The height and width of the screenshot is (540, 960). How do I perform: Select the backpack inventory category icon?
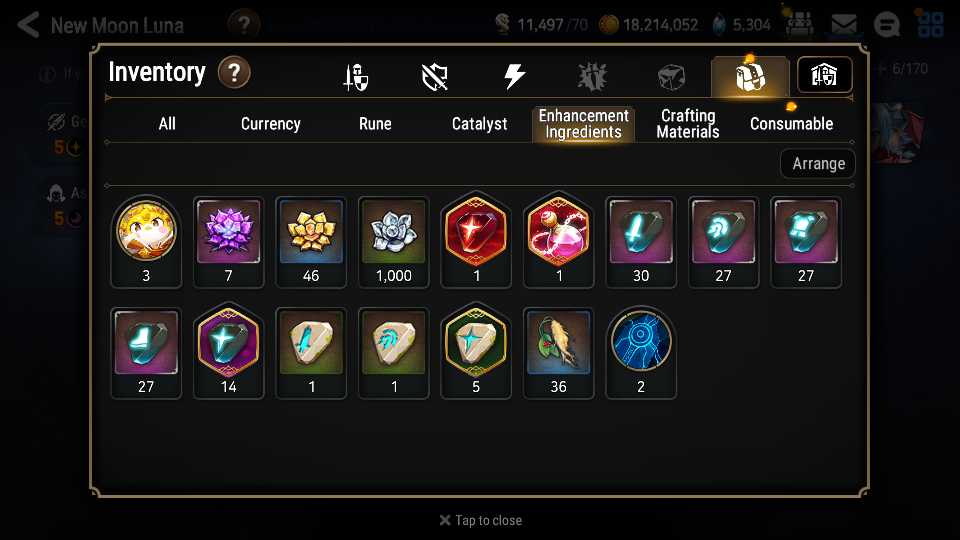click(x=750, y=77)
